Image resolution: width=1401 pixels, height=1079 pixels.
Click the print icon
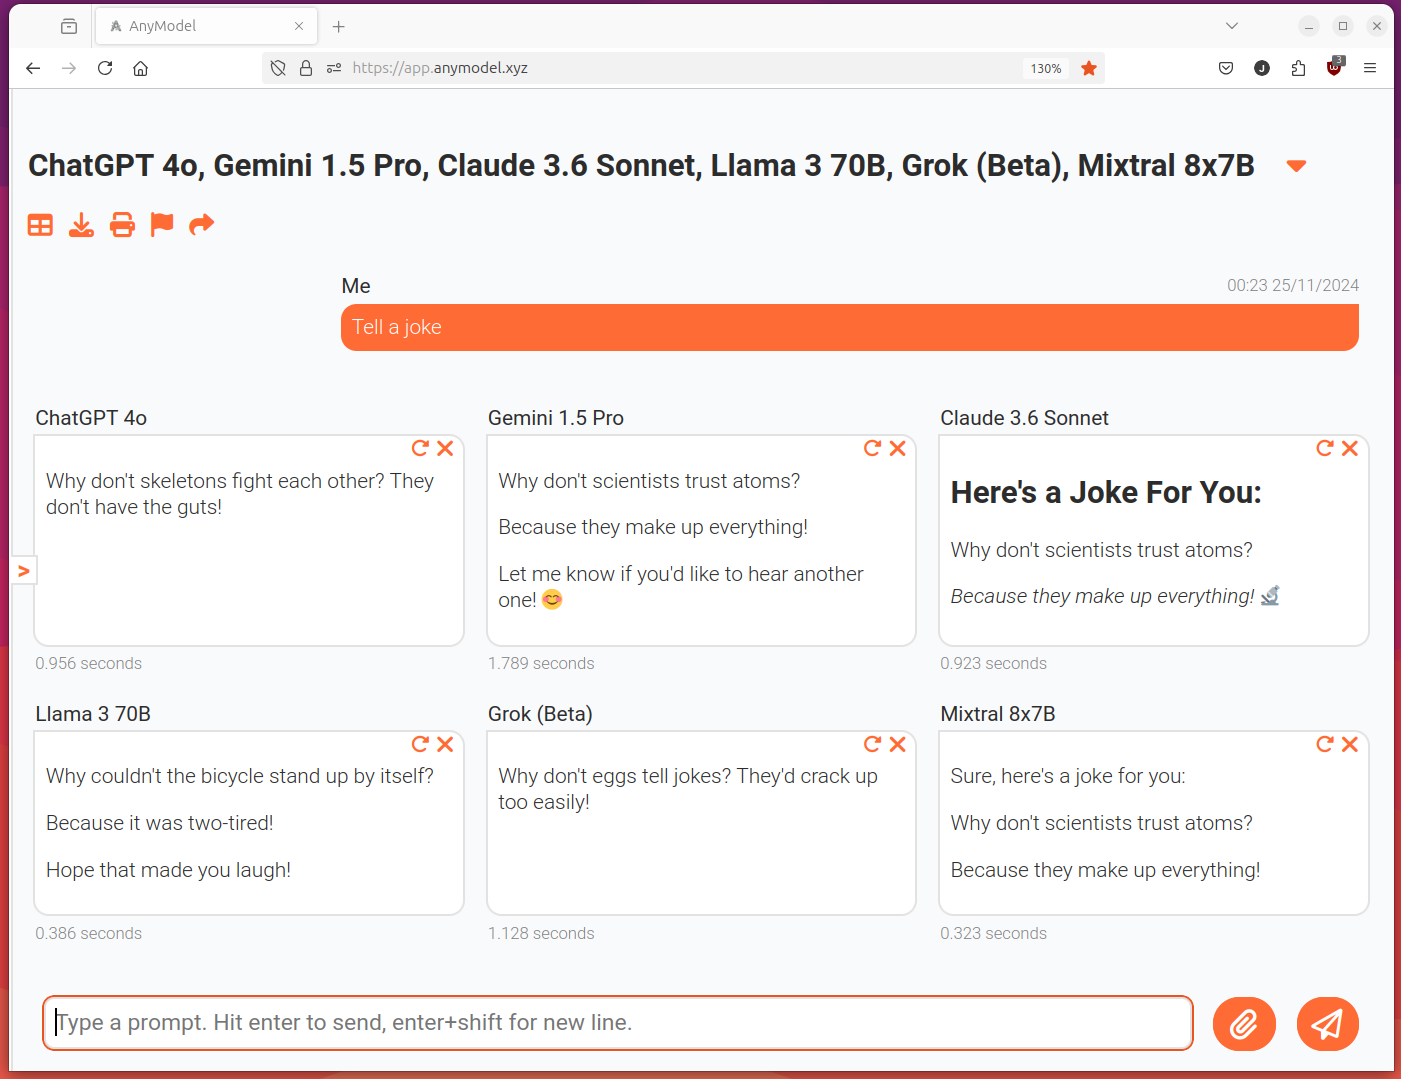122,225
